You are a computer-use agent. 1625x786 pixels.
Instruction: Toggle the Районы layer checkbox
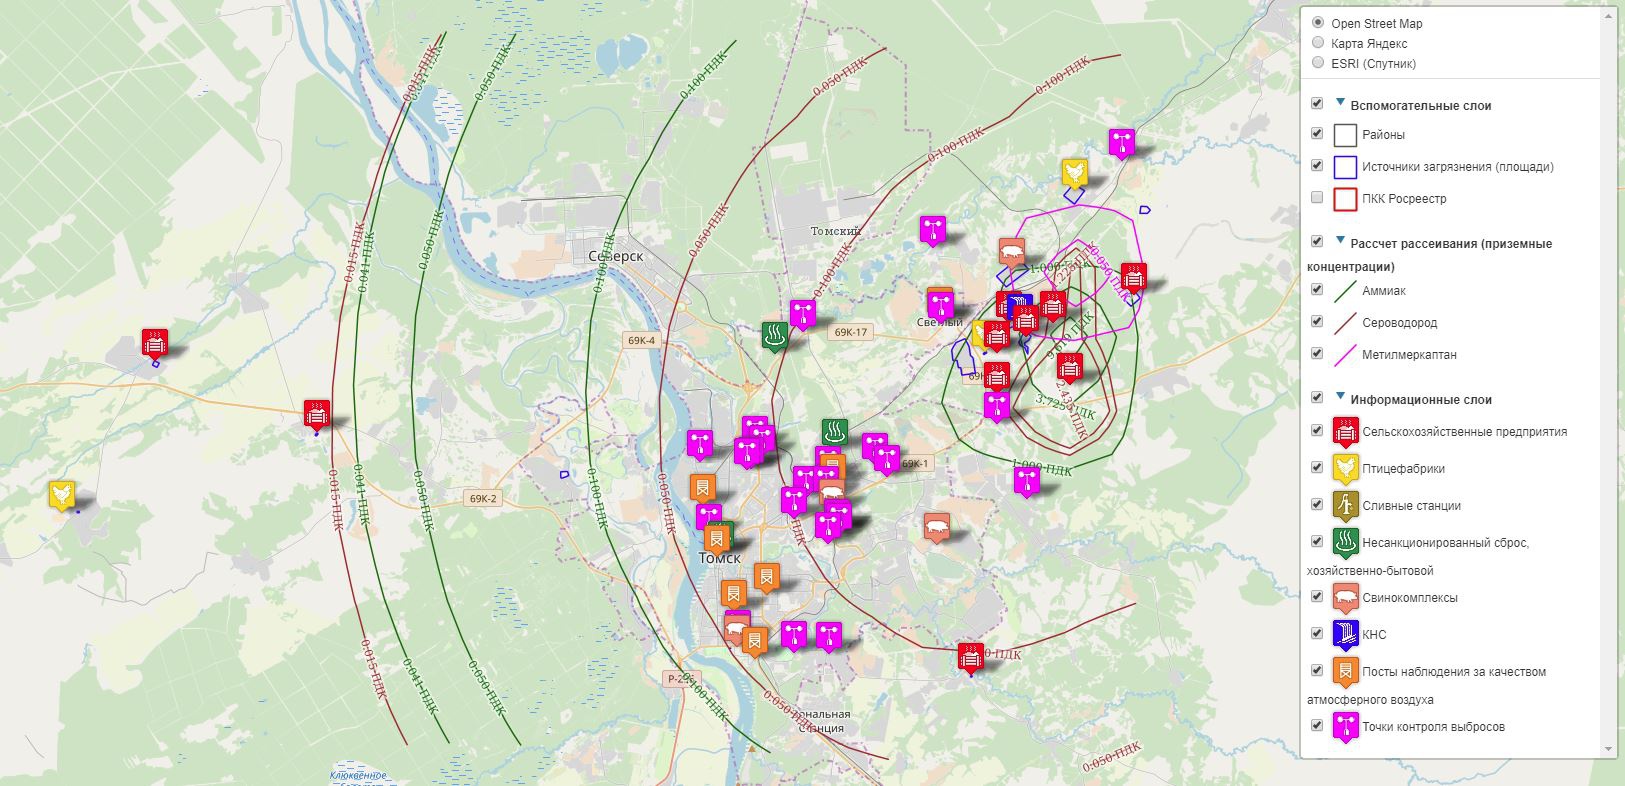1317,133
